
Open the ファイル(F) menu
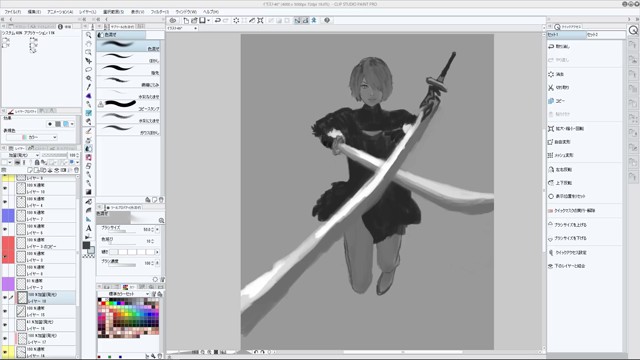pos(13,12)
